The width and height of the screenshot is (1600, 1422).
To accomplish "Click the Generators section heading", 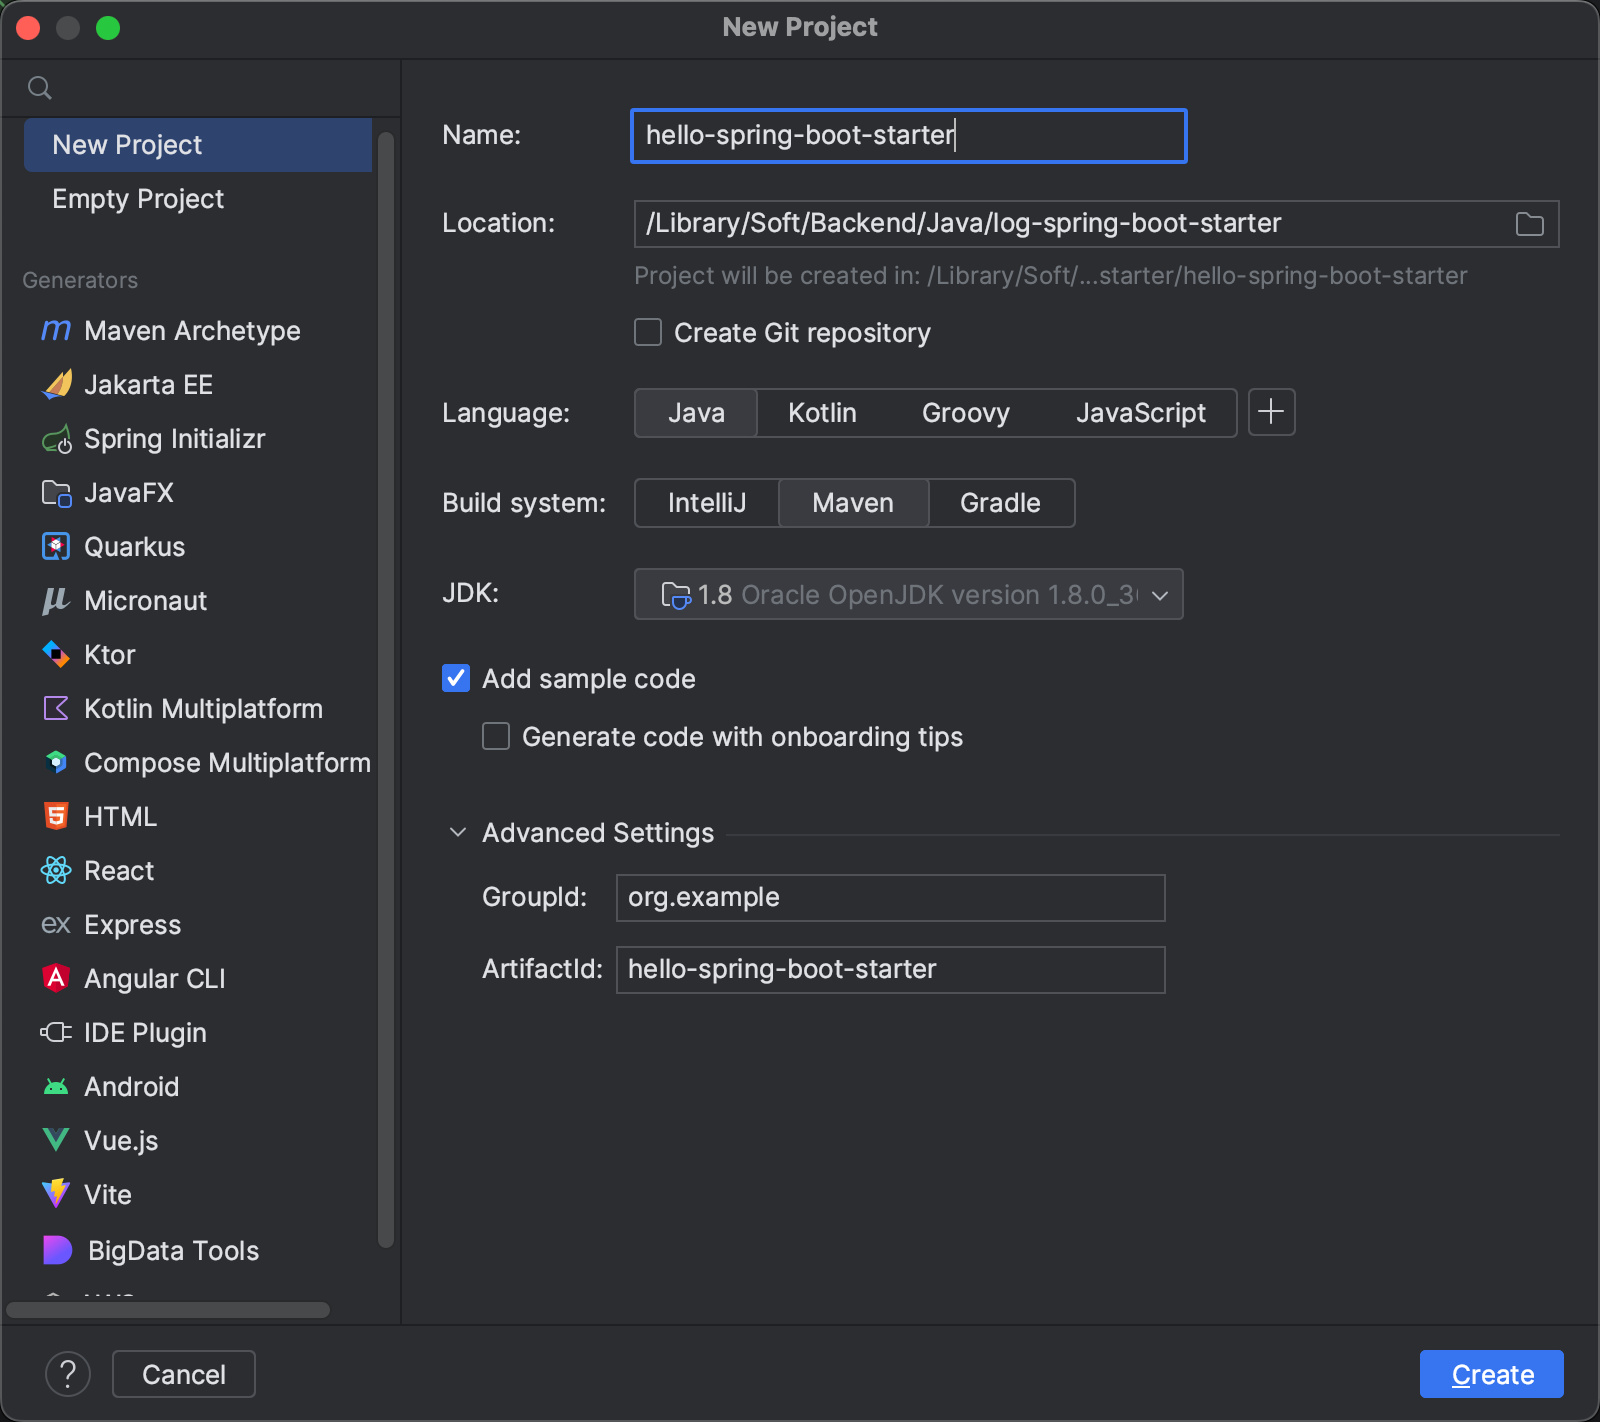I will point(80,280).
